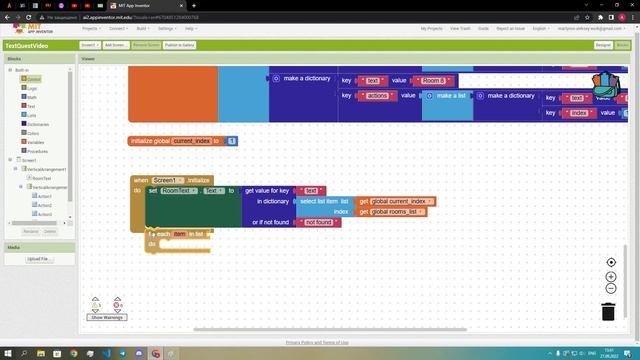Open Discord from the taskbar
The height and width of the screenshot is (360, 640).
coord(139,353)
